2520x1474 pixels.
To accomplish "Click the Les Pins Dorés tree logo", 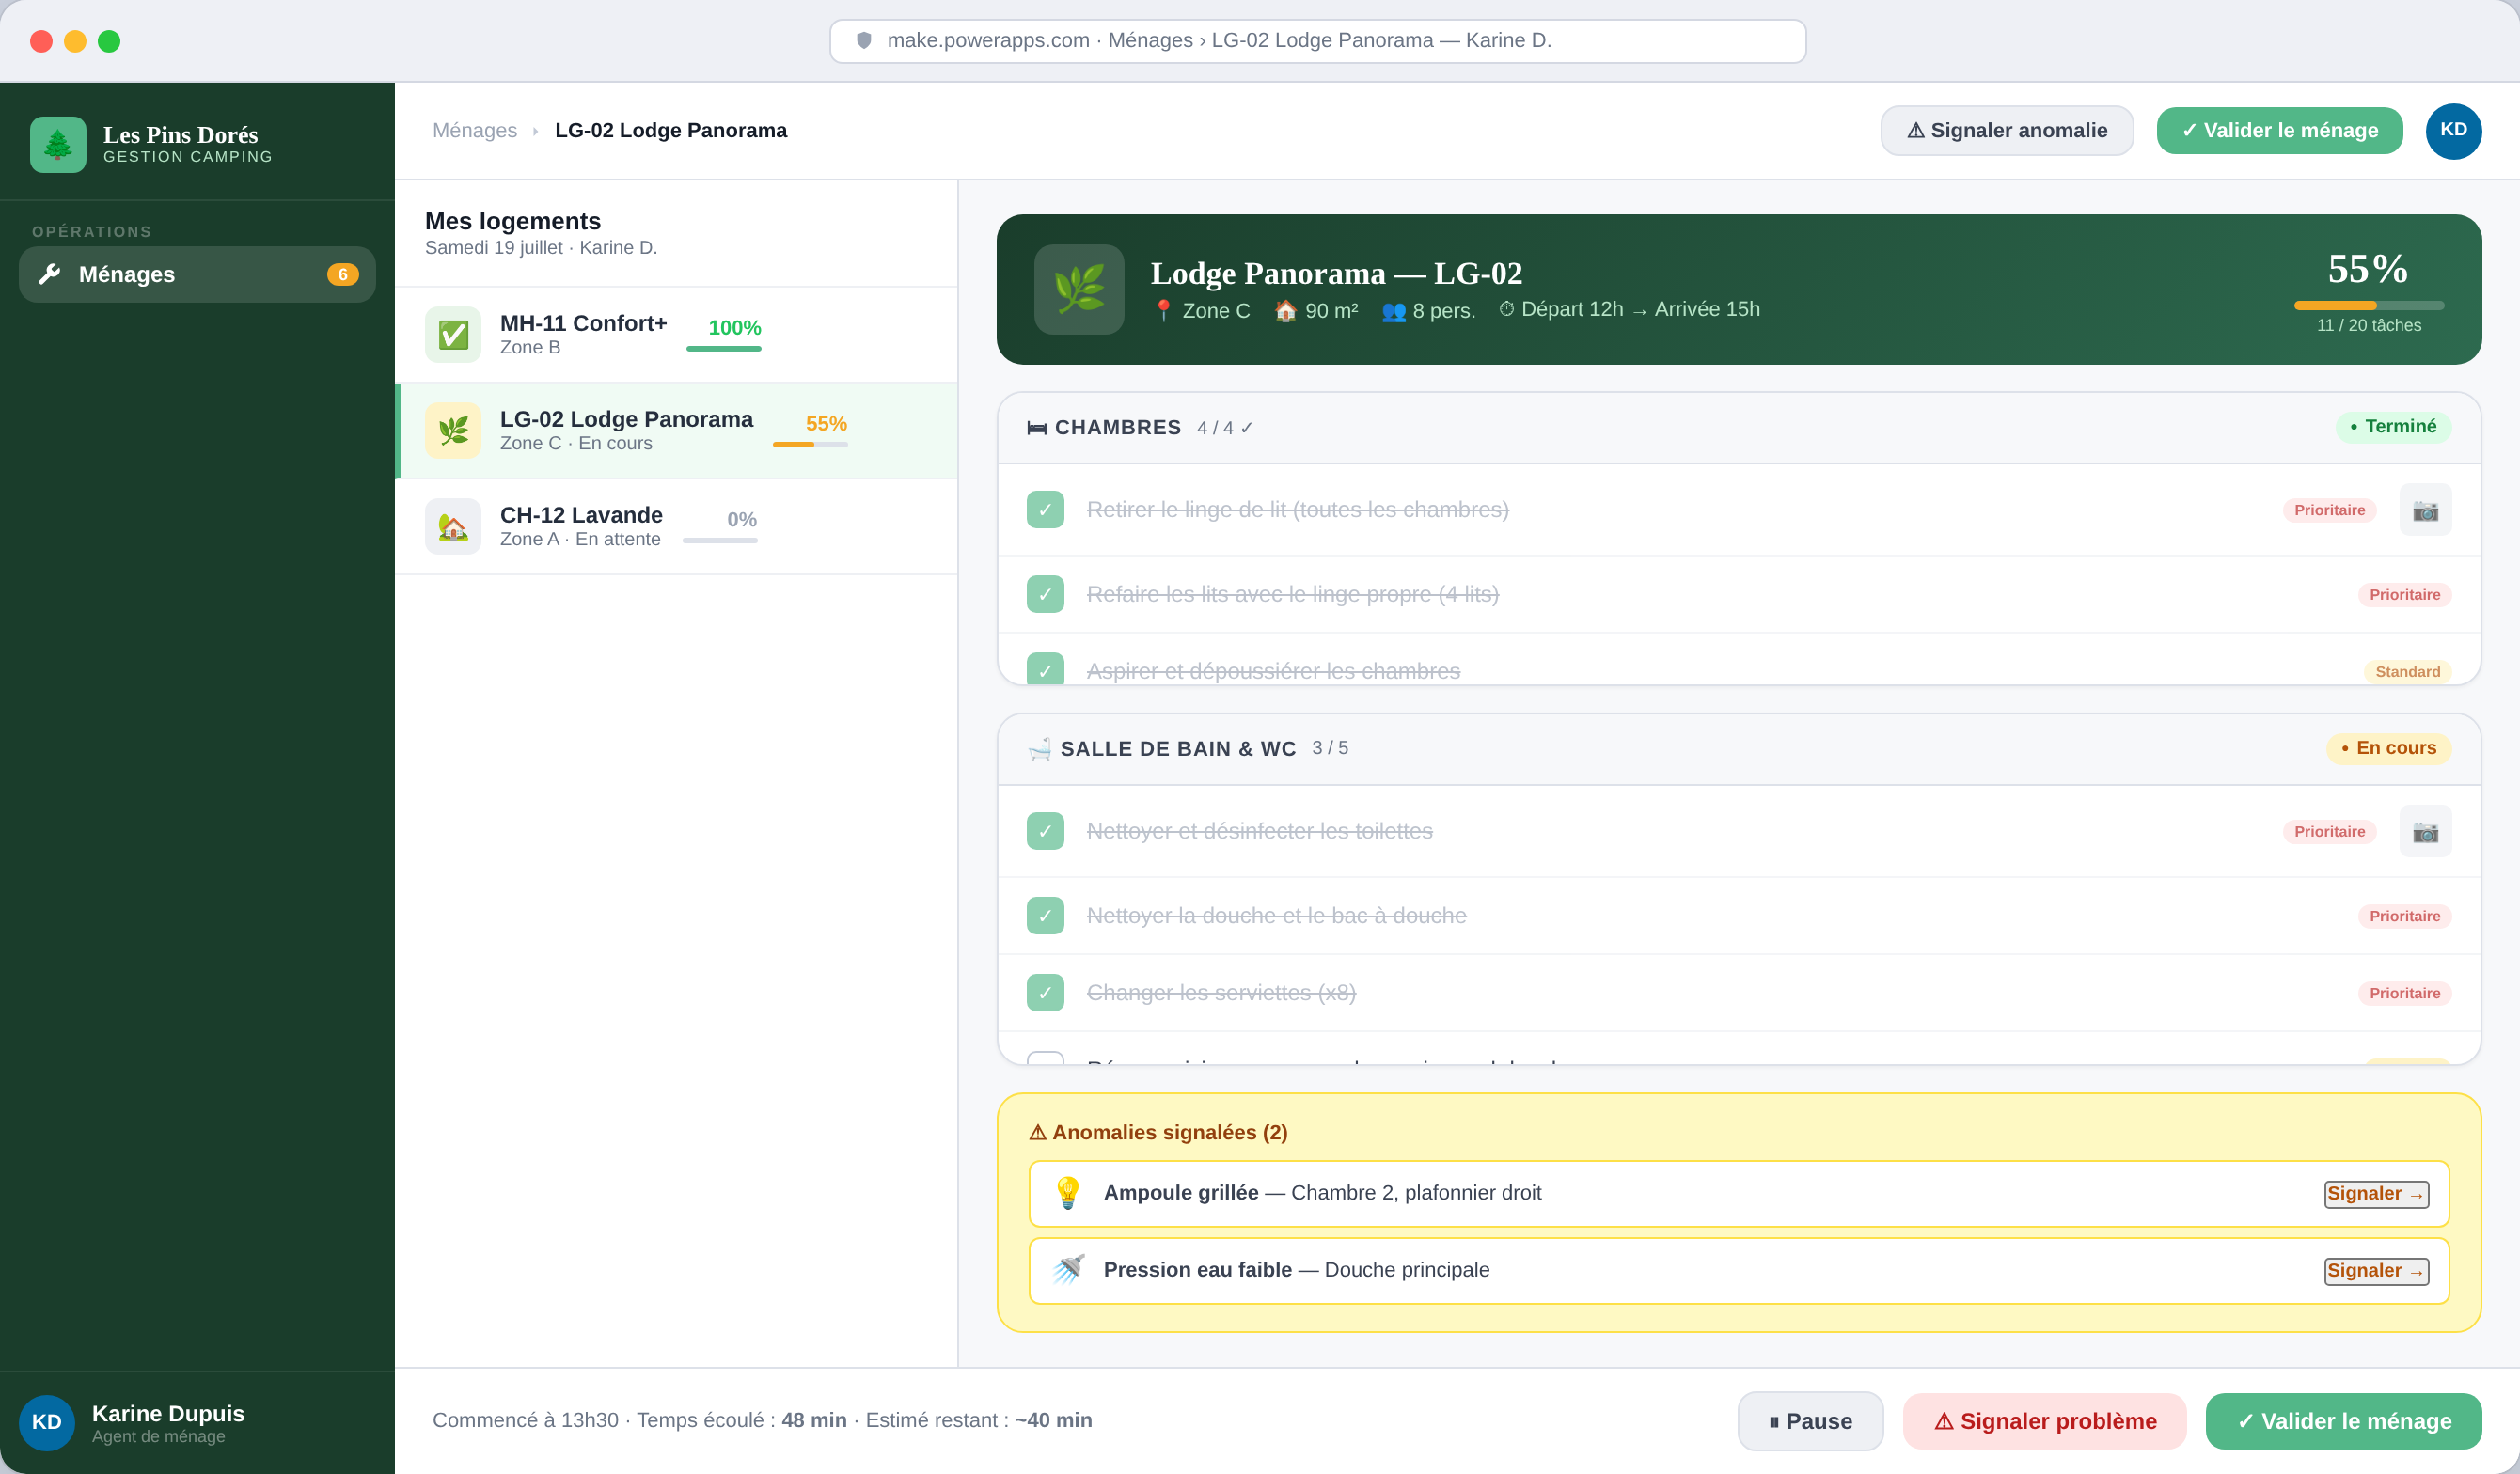I will (x=58, y=145).
